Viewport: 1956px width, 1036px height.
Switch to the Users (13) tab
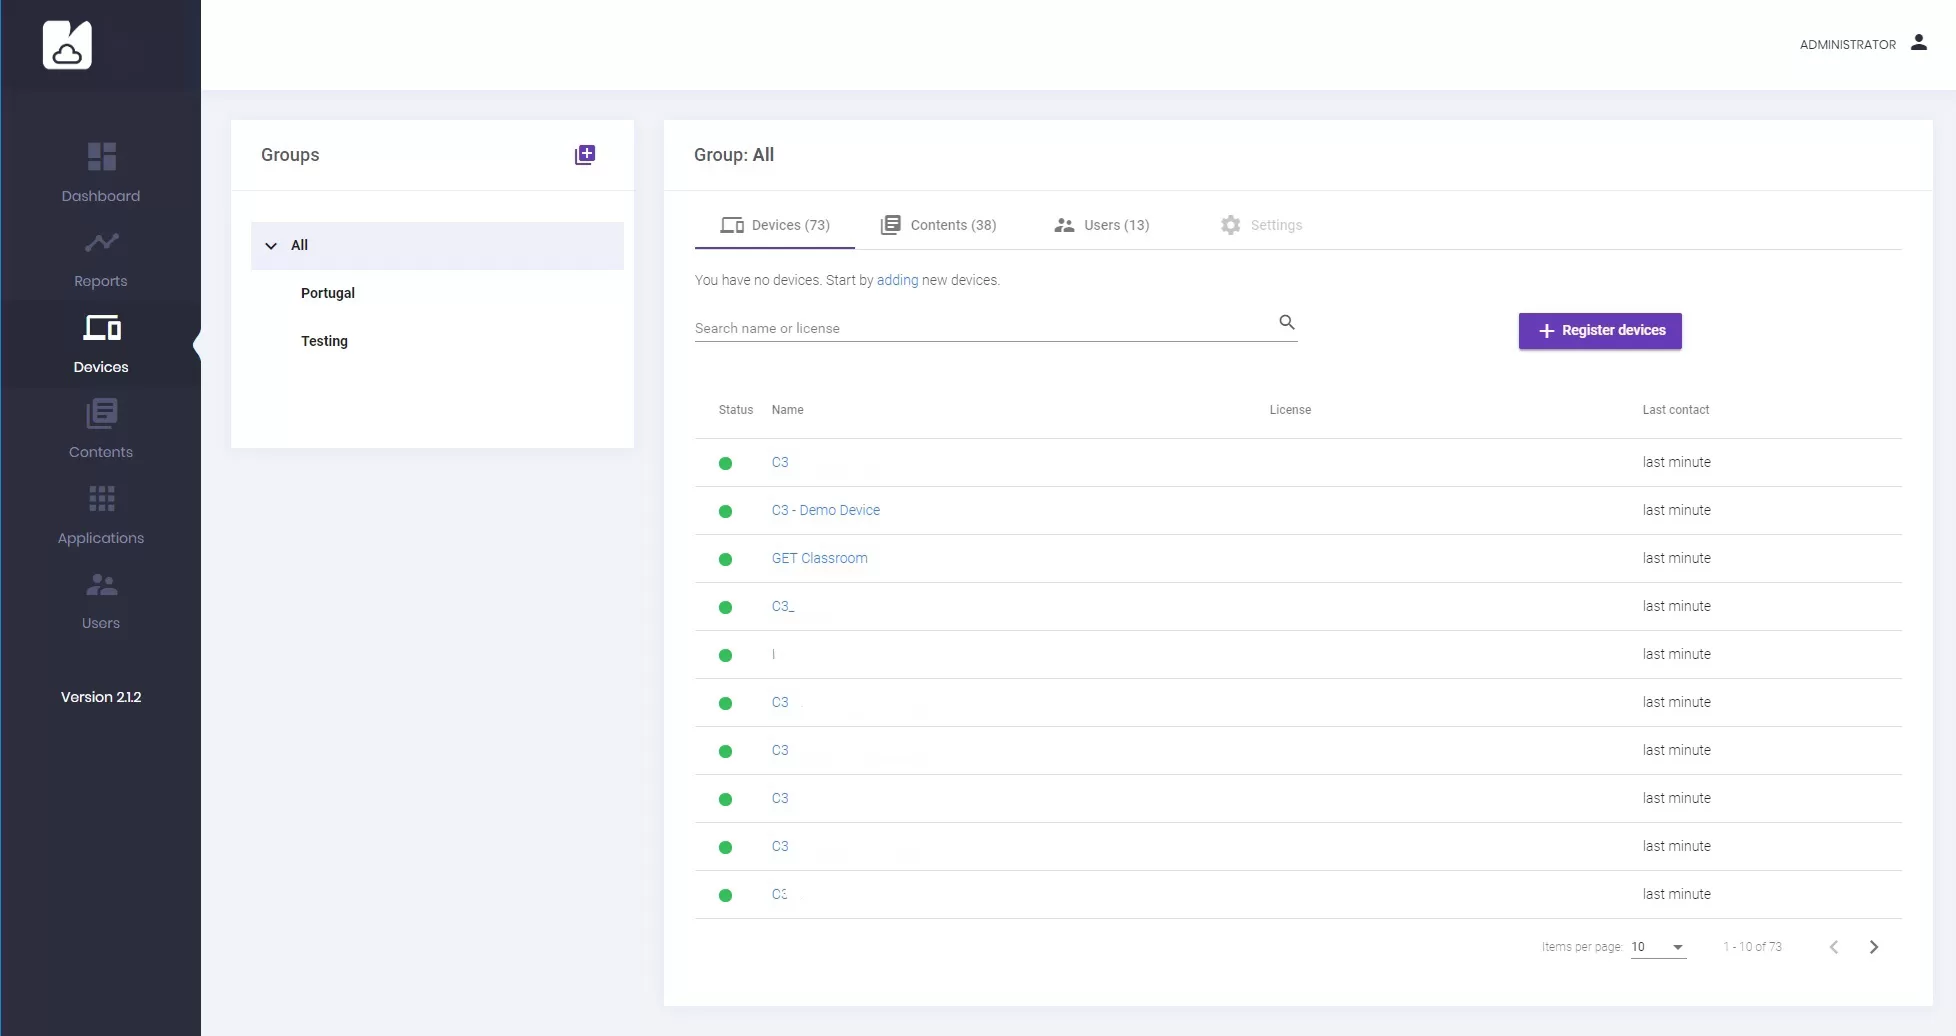[x=1102, y=225]
